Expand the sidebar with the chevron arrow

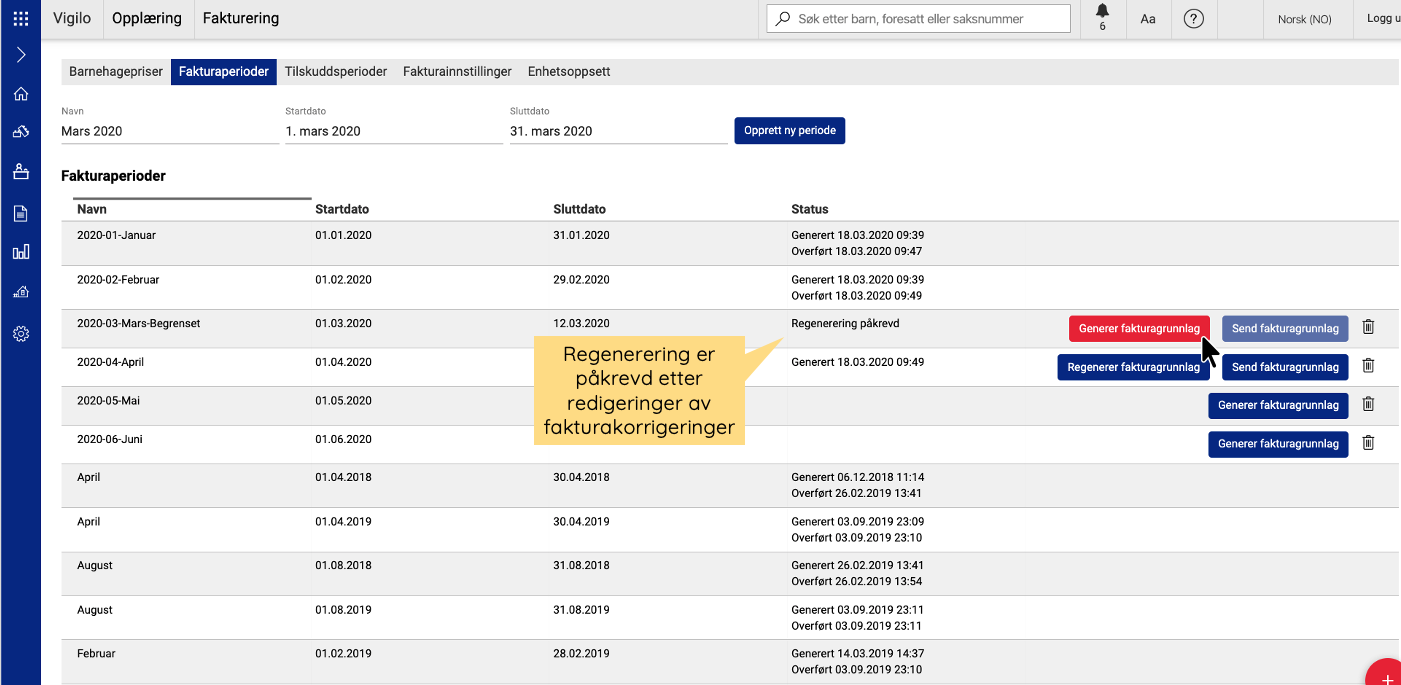20,55
